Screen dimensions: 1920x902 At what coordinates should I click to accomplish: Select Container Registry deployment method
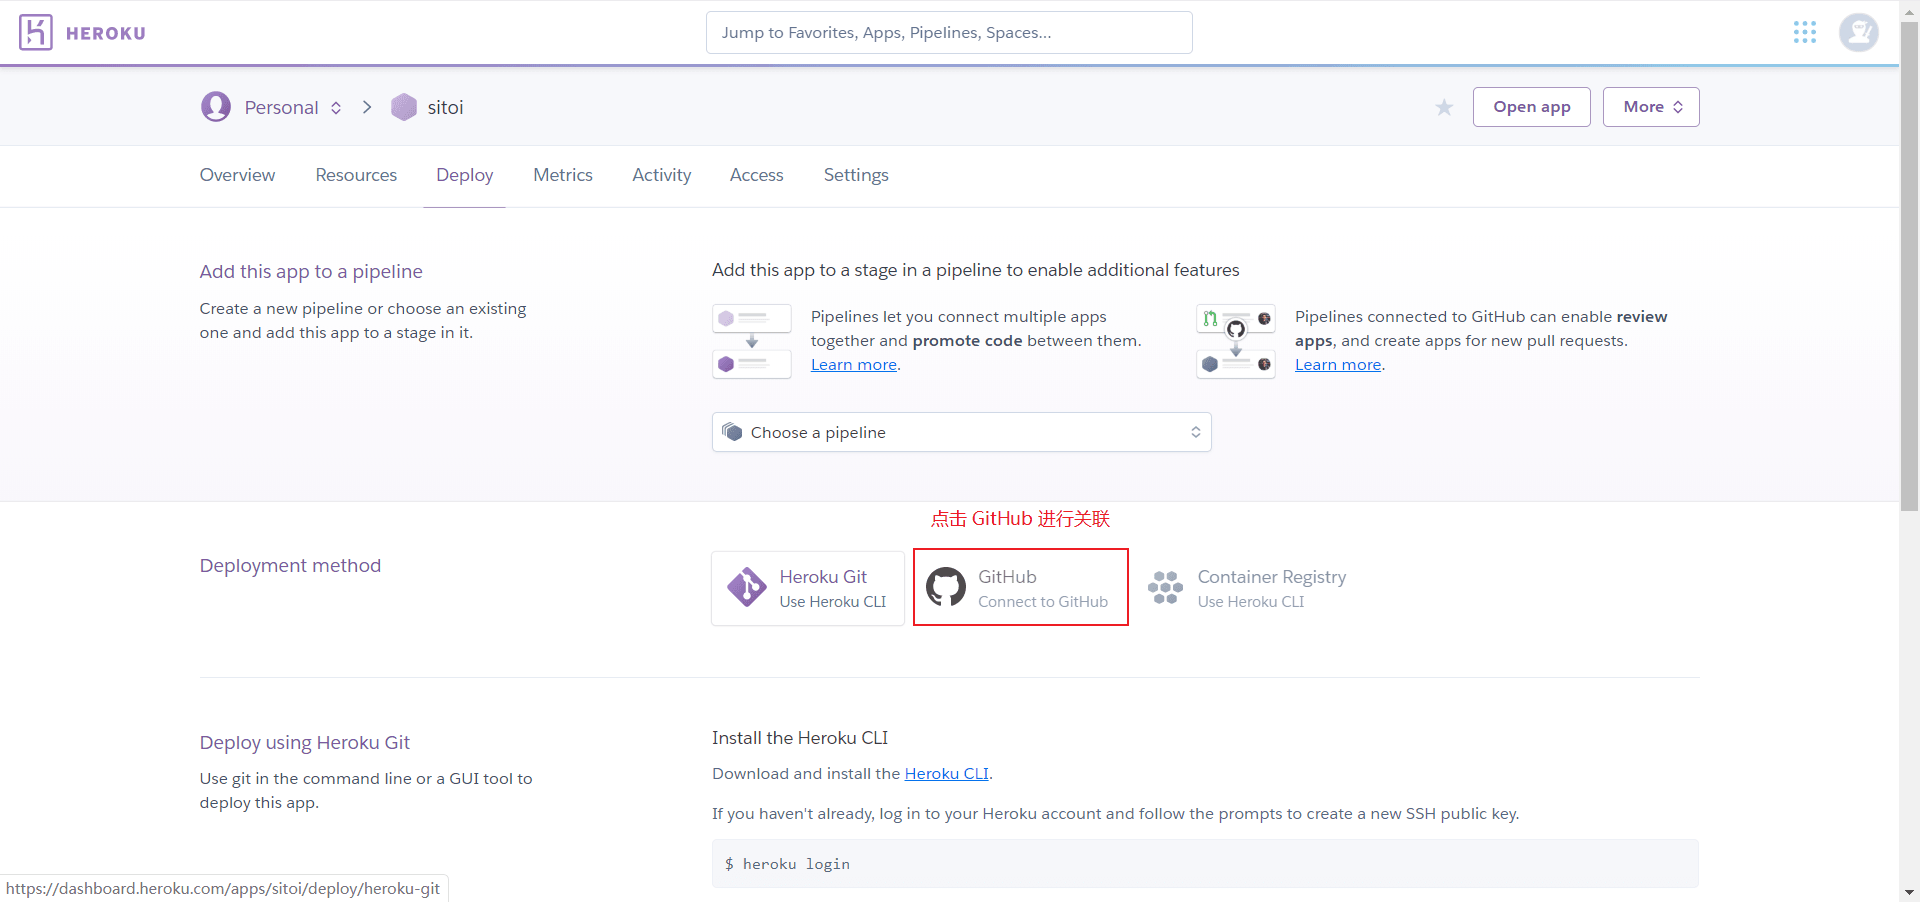coord(1248,588)
